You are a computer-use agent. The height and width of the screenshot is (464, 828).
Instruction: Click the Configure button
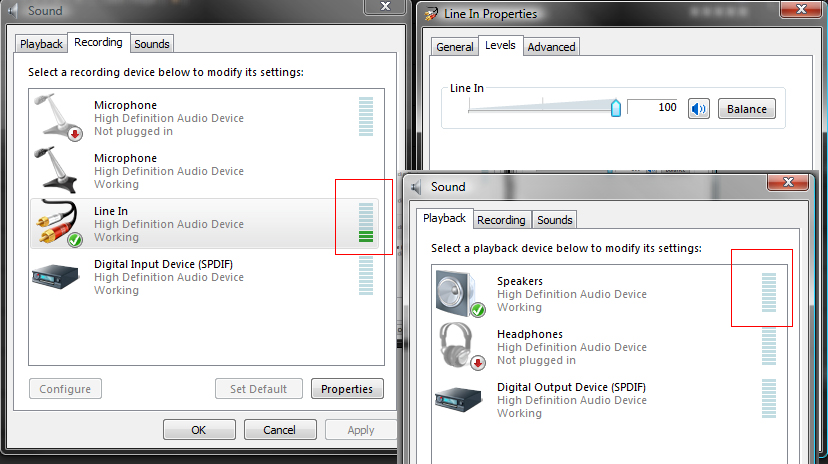(65, 389)
